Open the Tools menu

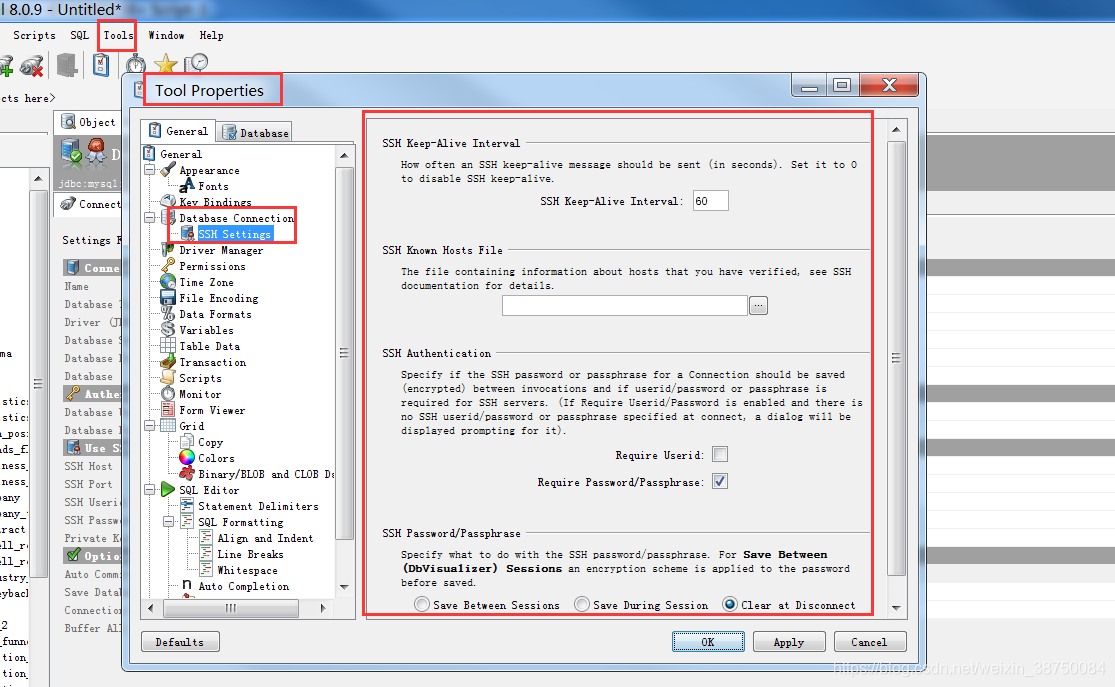(x=116, y=35)
